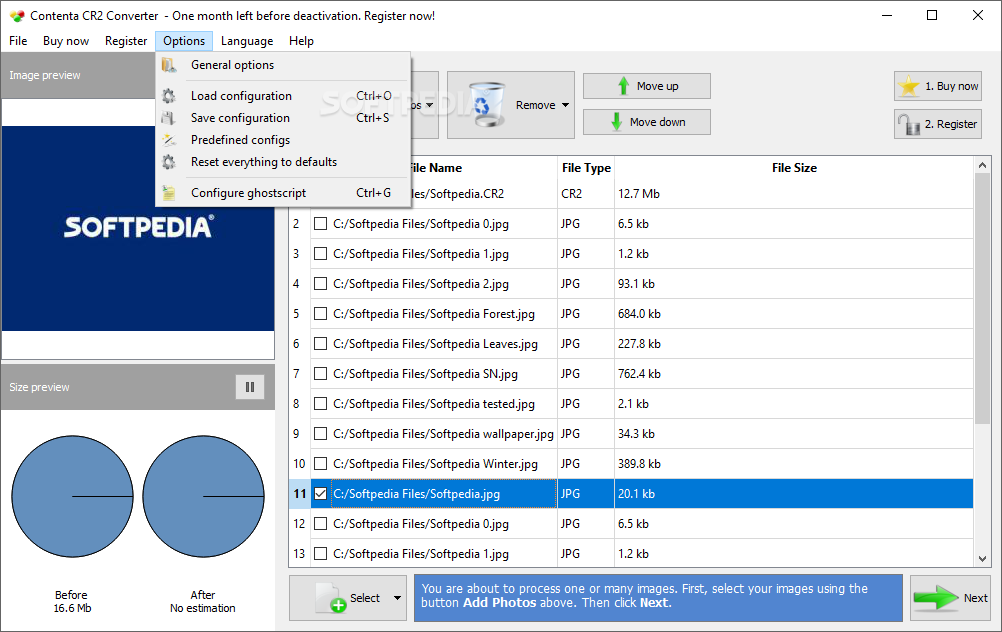Viewport: 1002px width, 632px height.
Task: Click the padlock Register icon
Action: 908,124
